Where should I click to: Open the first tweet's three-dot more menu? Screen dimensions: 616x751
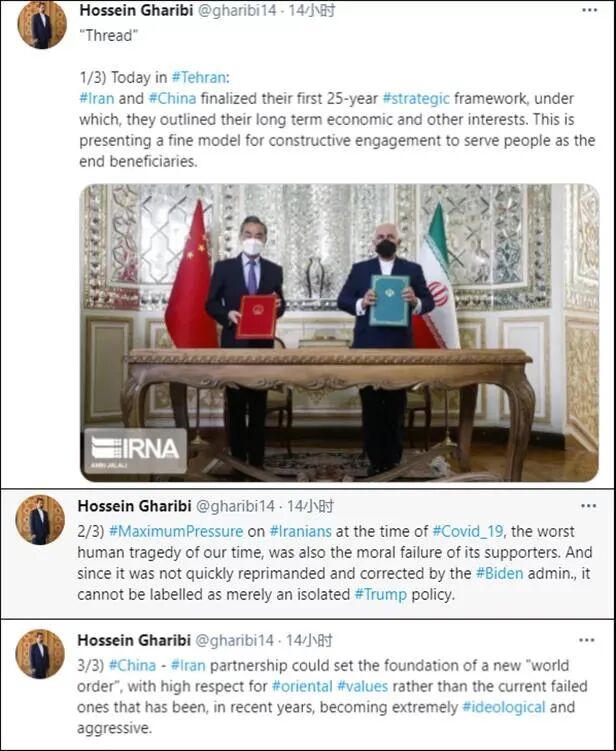tap(589, 10)
